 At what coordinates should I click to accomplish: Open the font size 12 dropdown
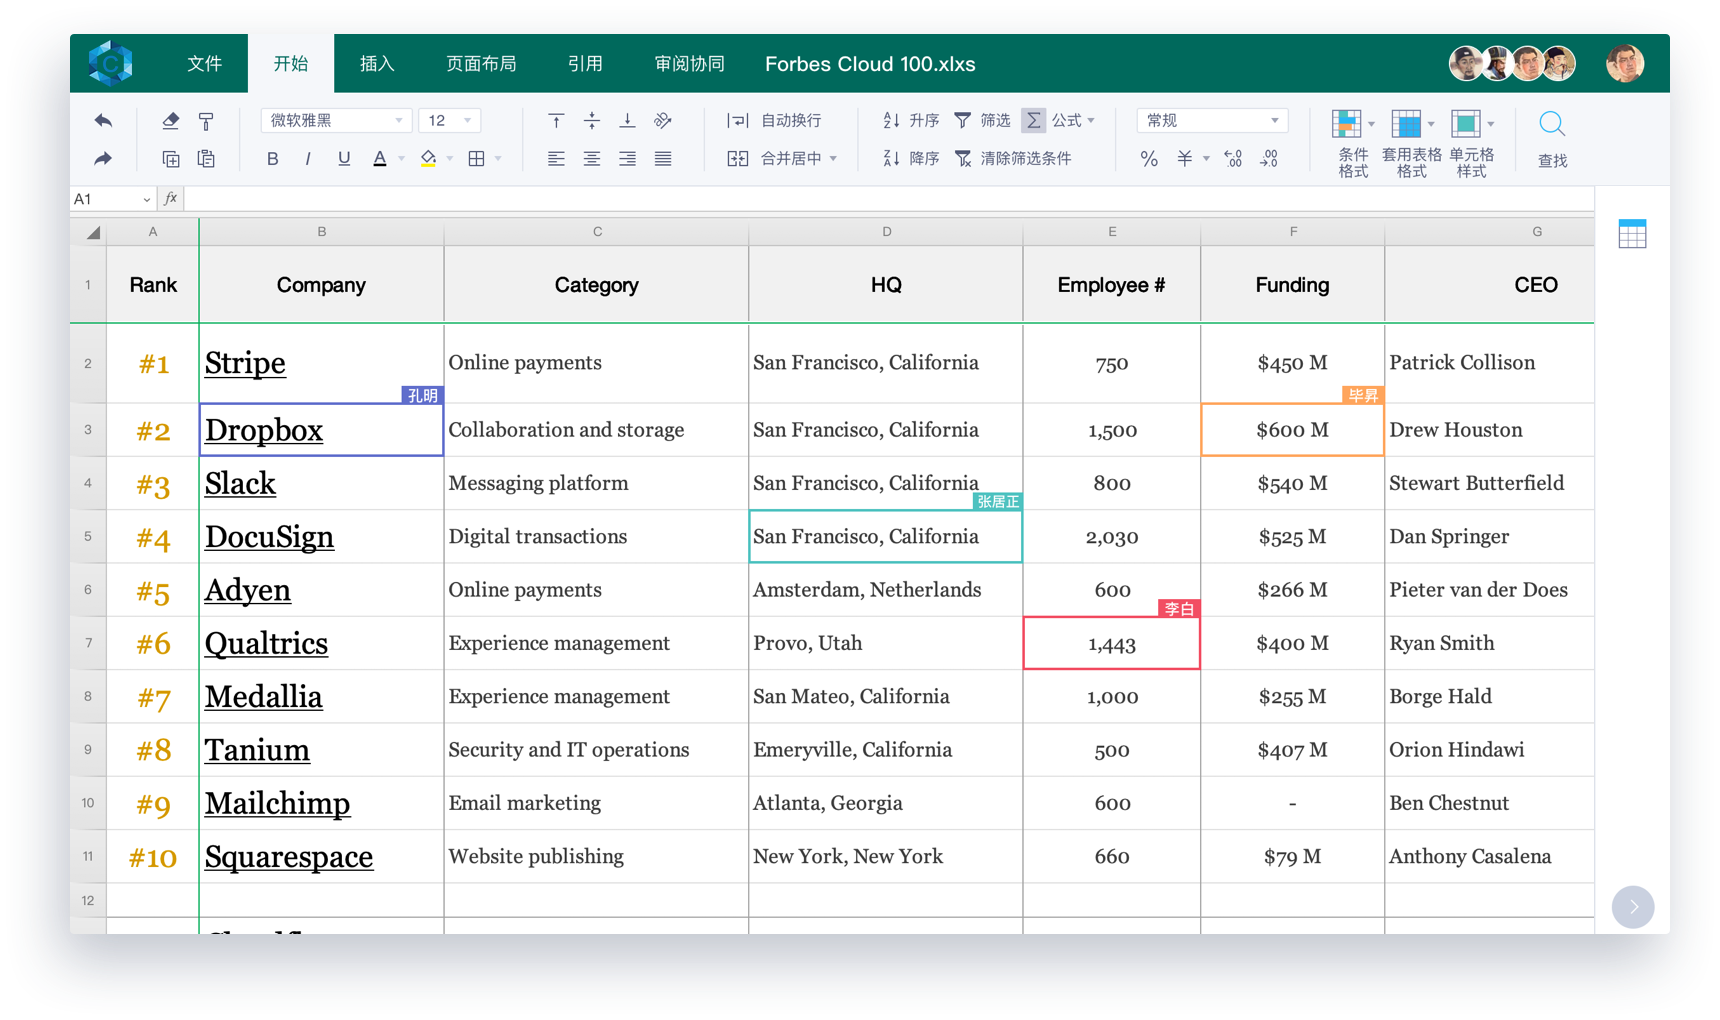pyautogui.click(x=449, y=121)
